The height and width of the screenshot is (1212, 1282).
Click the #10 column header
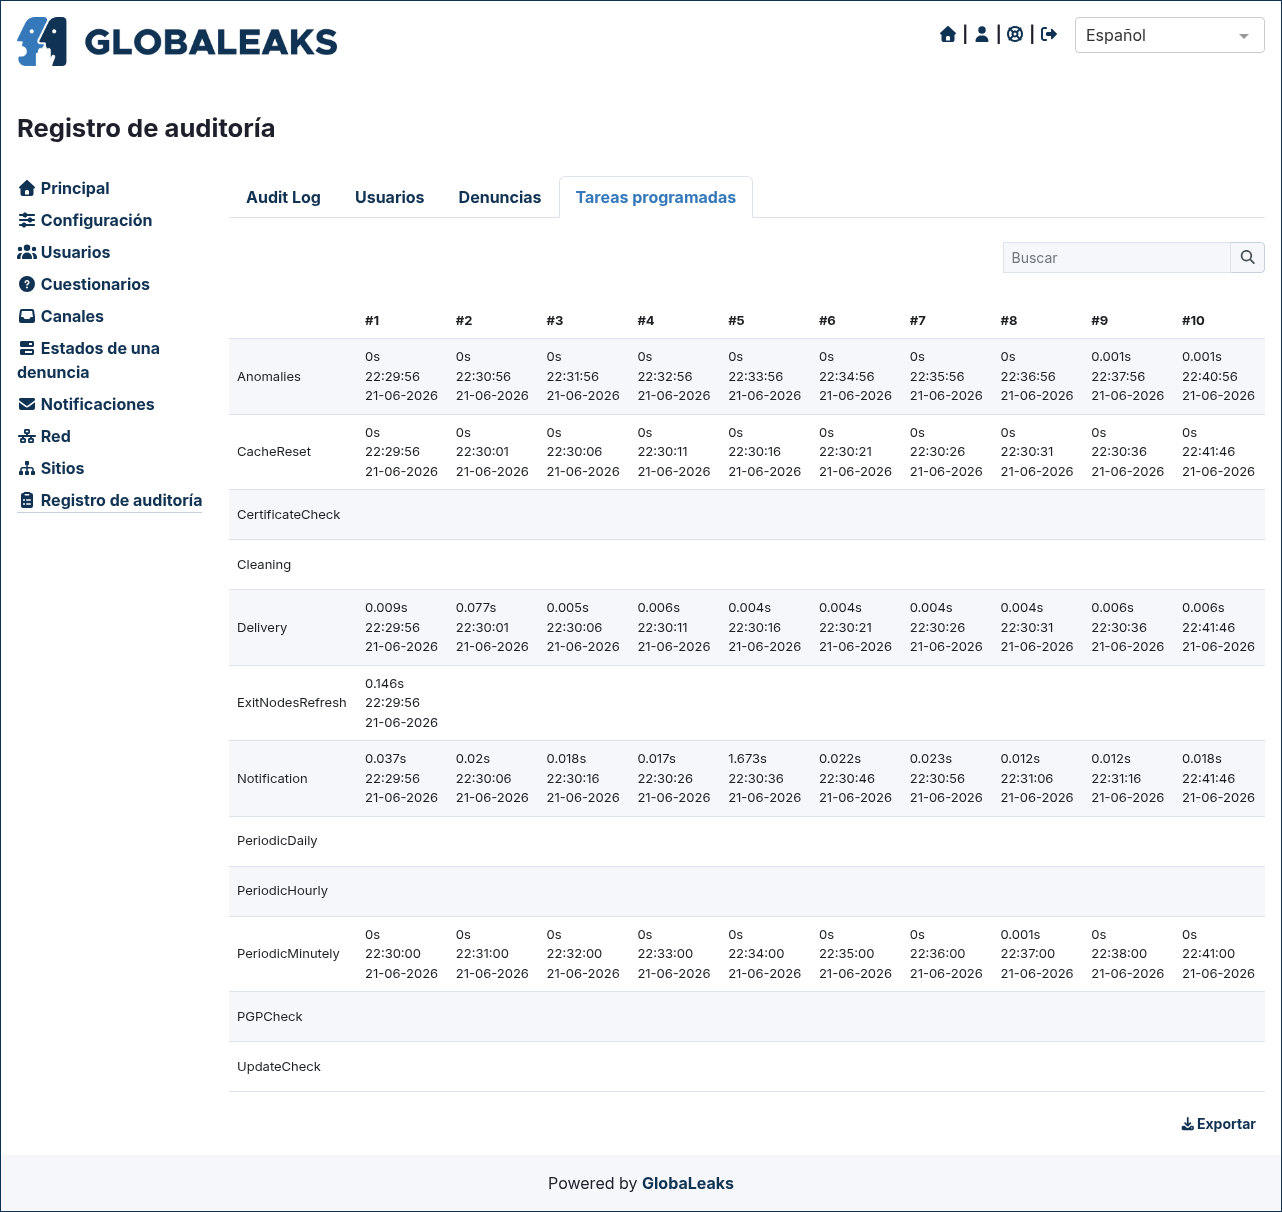[x=1193, y=320]
